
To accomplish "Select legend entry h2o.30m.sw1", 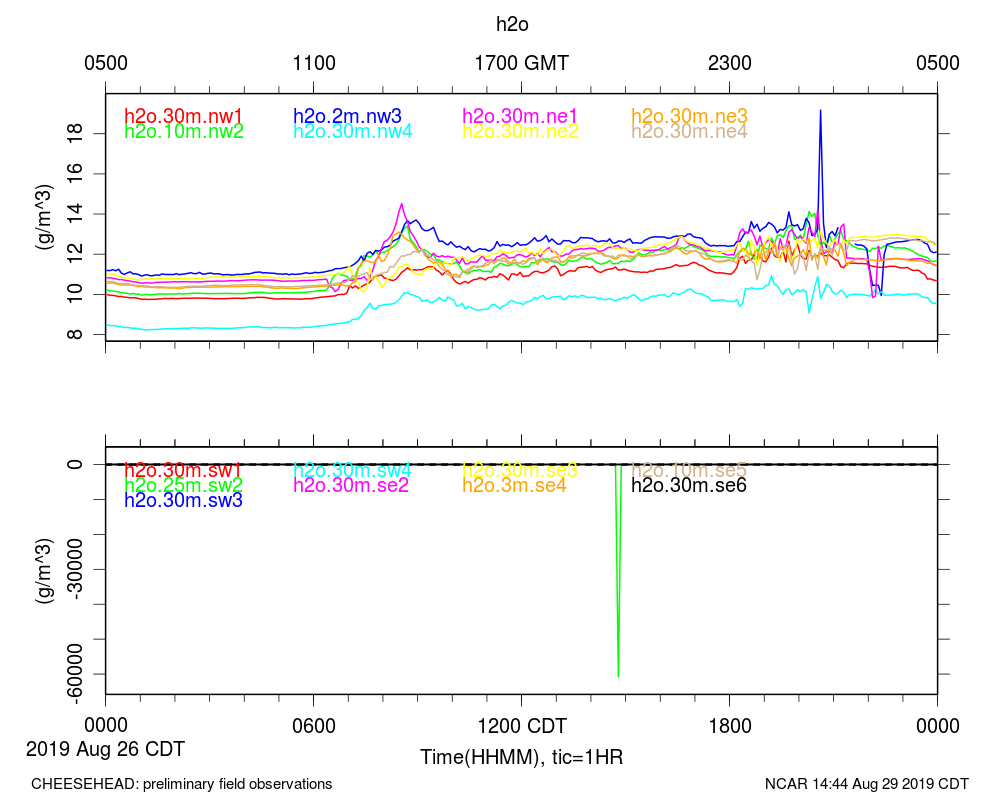I will tap(183, 471).
